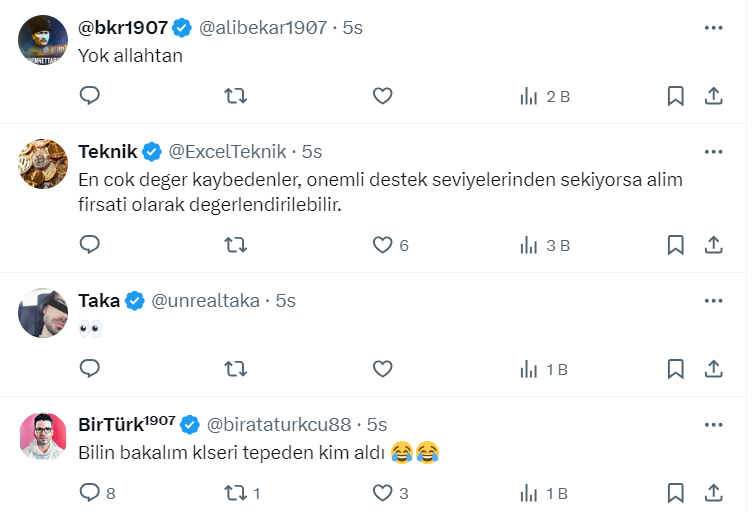Viewport: 752px width, 512px height.
Task: Bookmark the Taka tweet
Action: pyautogui.click(x=675, y=369)
